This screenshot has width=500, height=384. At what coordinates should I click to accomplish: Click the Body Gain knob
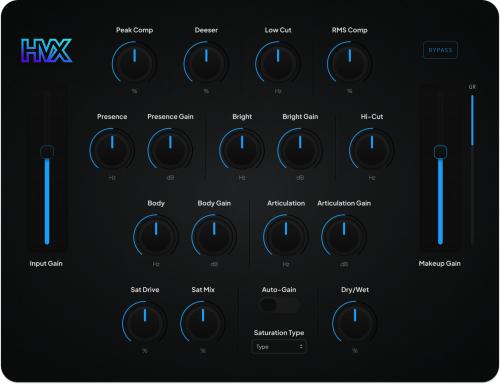(x=214, y=236)
